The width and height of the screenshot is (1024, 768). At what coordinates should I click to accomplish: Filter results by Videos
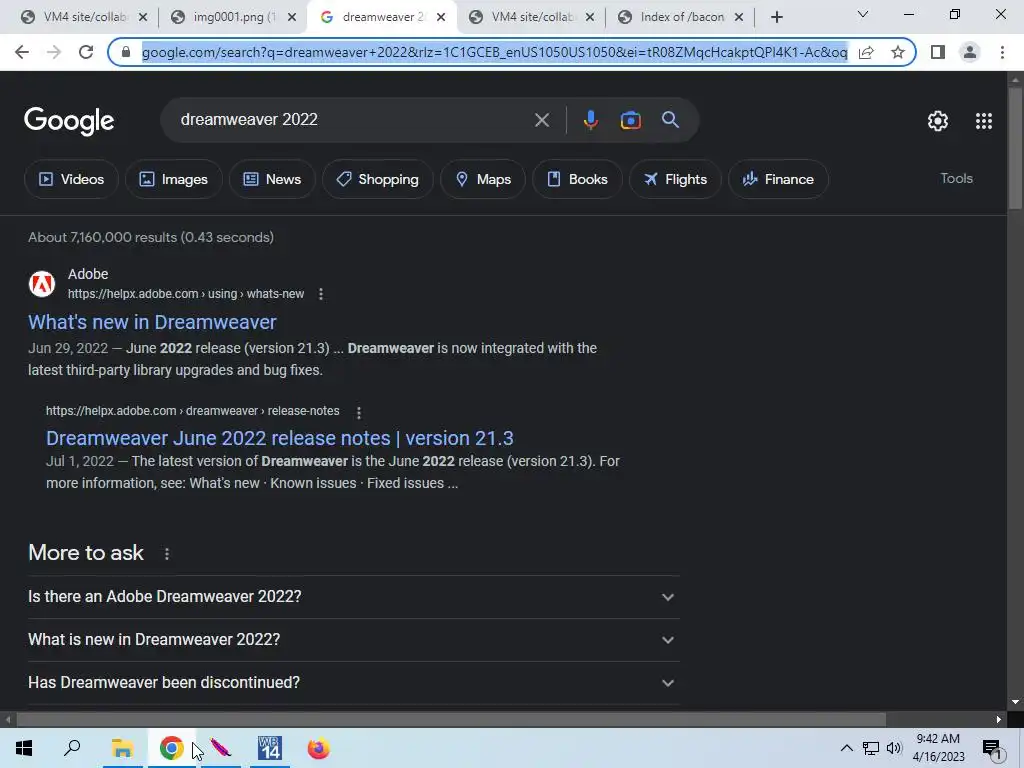point(71,179)
